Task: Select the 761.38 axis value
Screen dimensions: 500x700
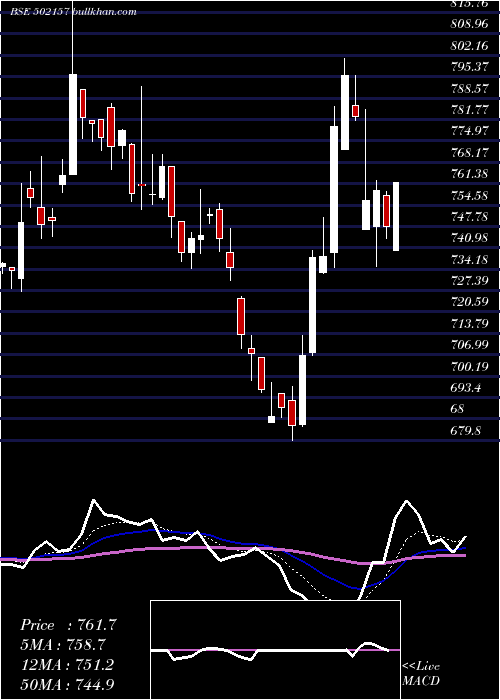Action: (469, 174)
